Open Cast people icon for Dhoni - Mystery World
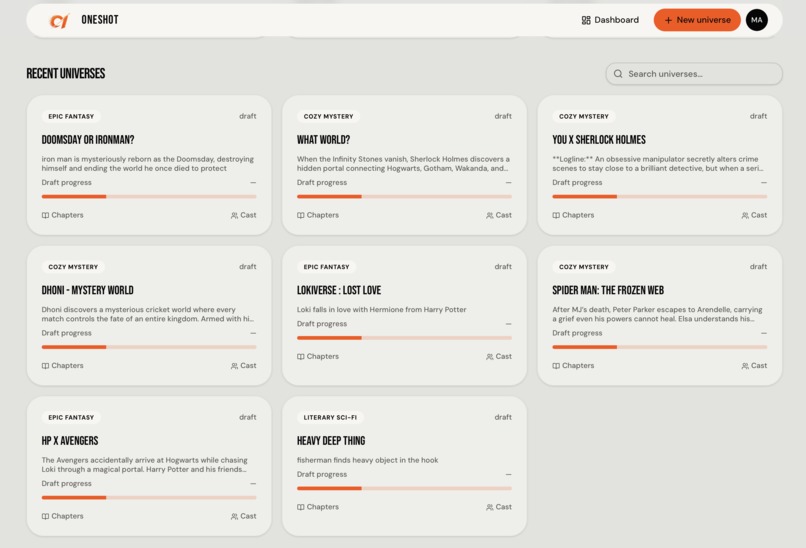 [x=234, y=366]
